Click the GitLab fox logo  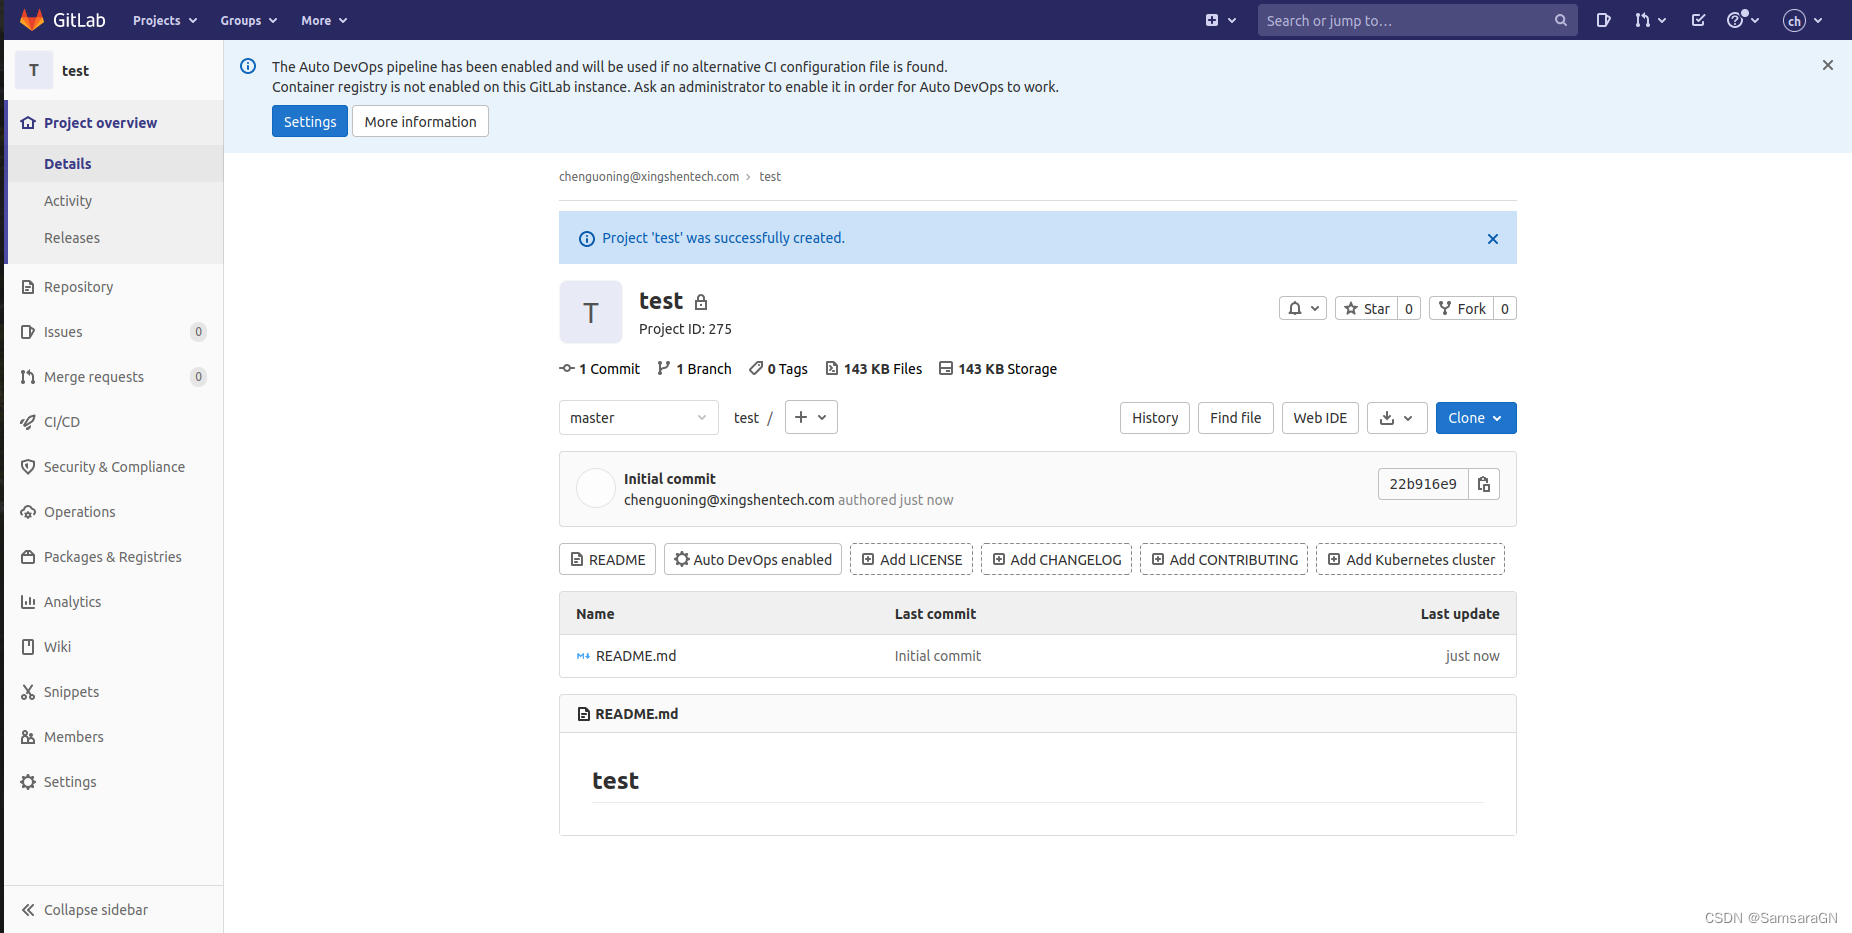(32, 20)
